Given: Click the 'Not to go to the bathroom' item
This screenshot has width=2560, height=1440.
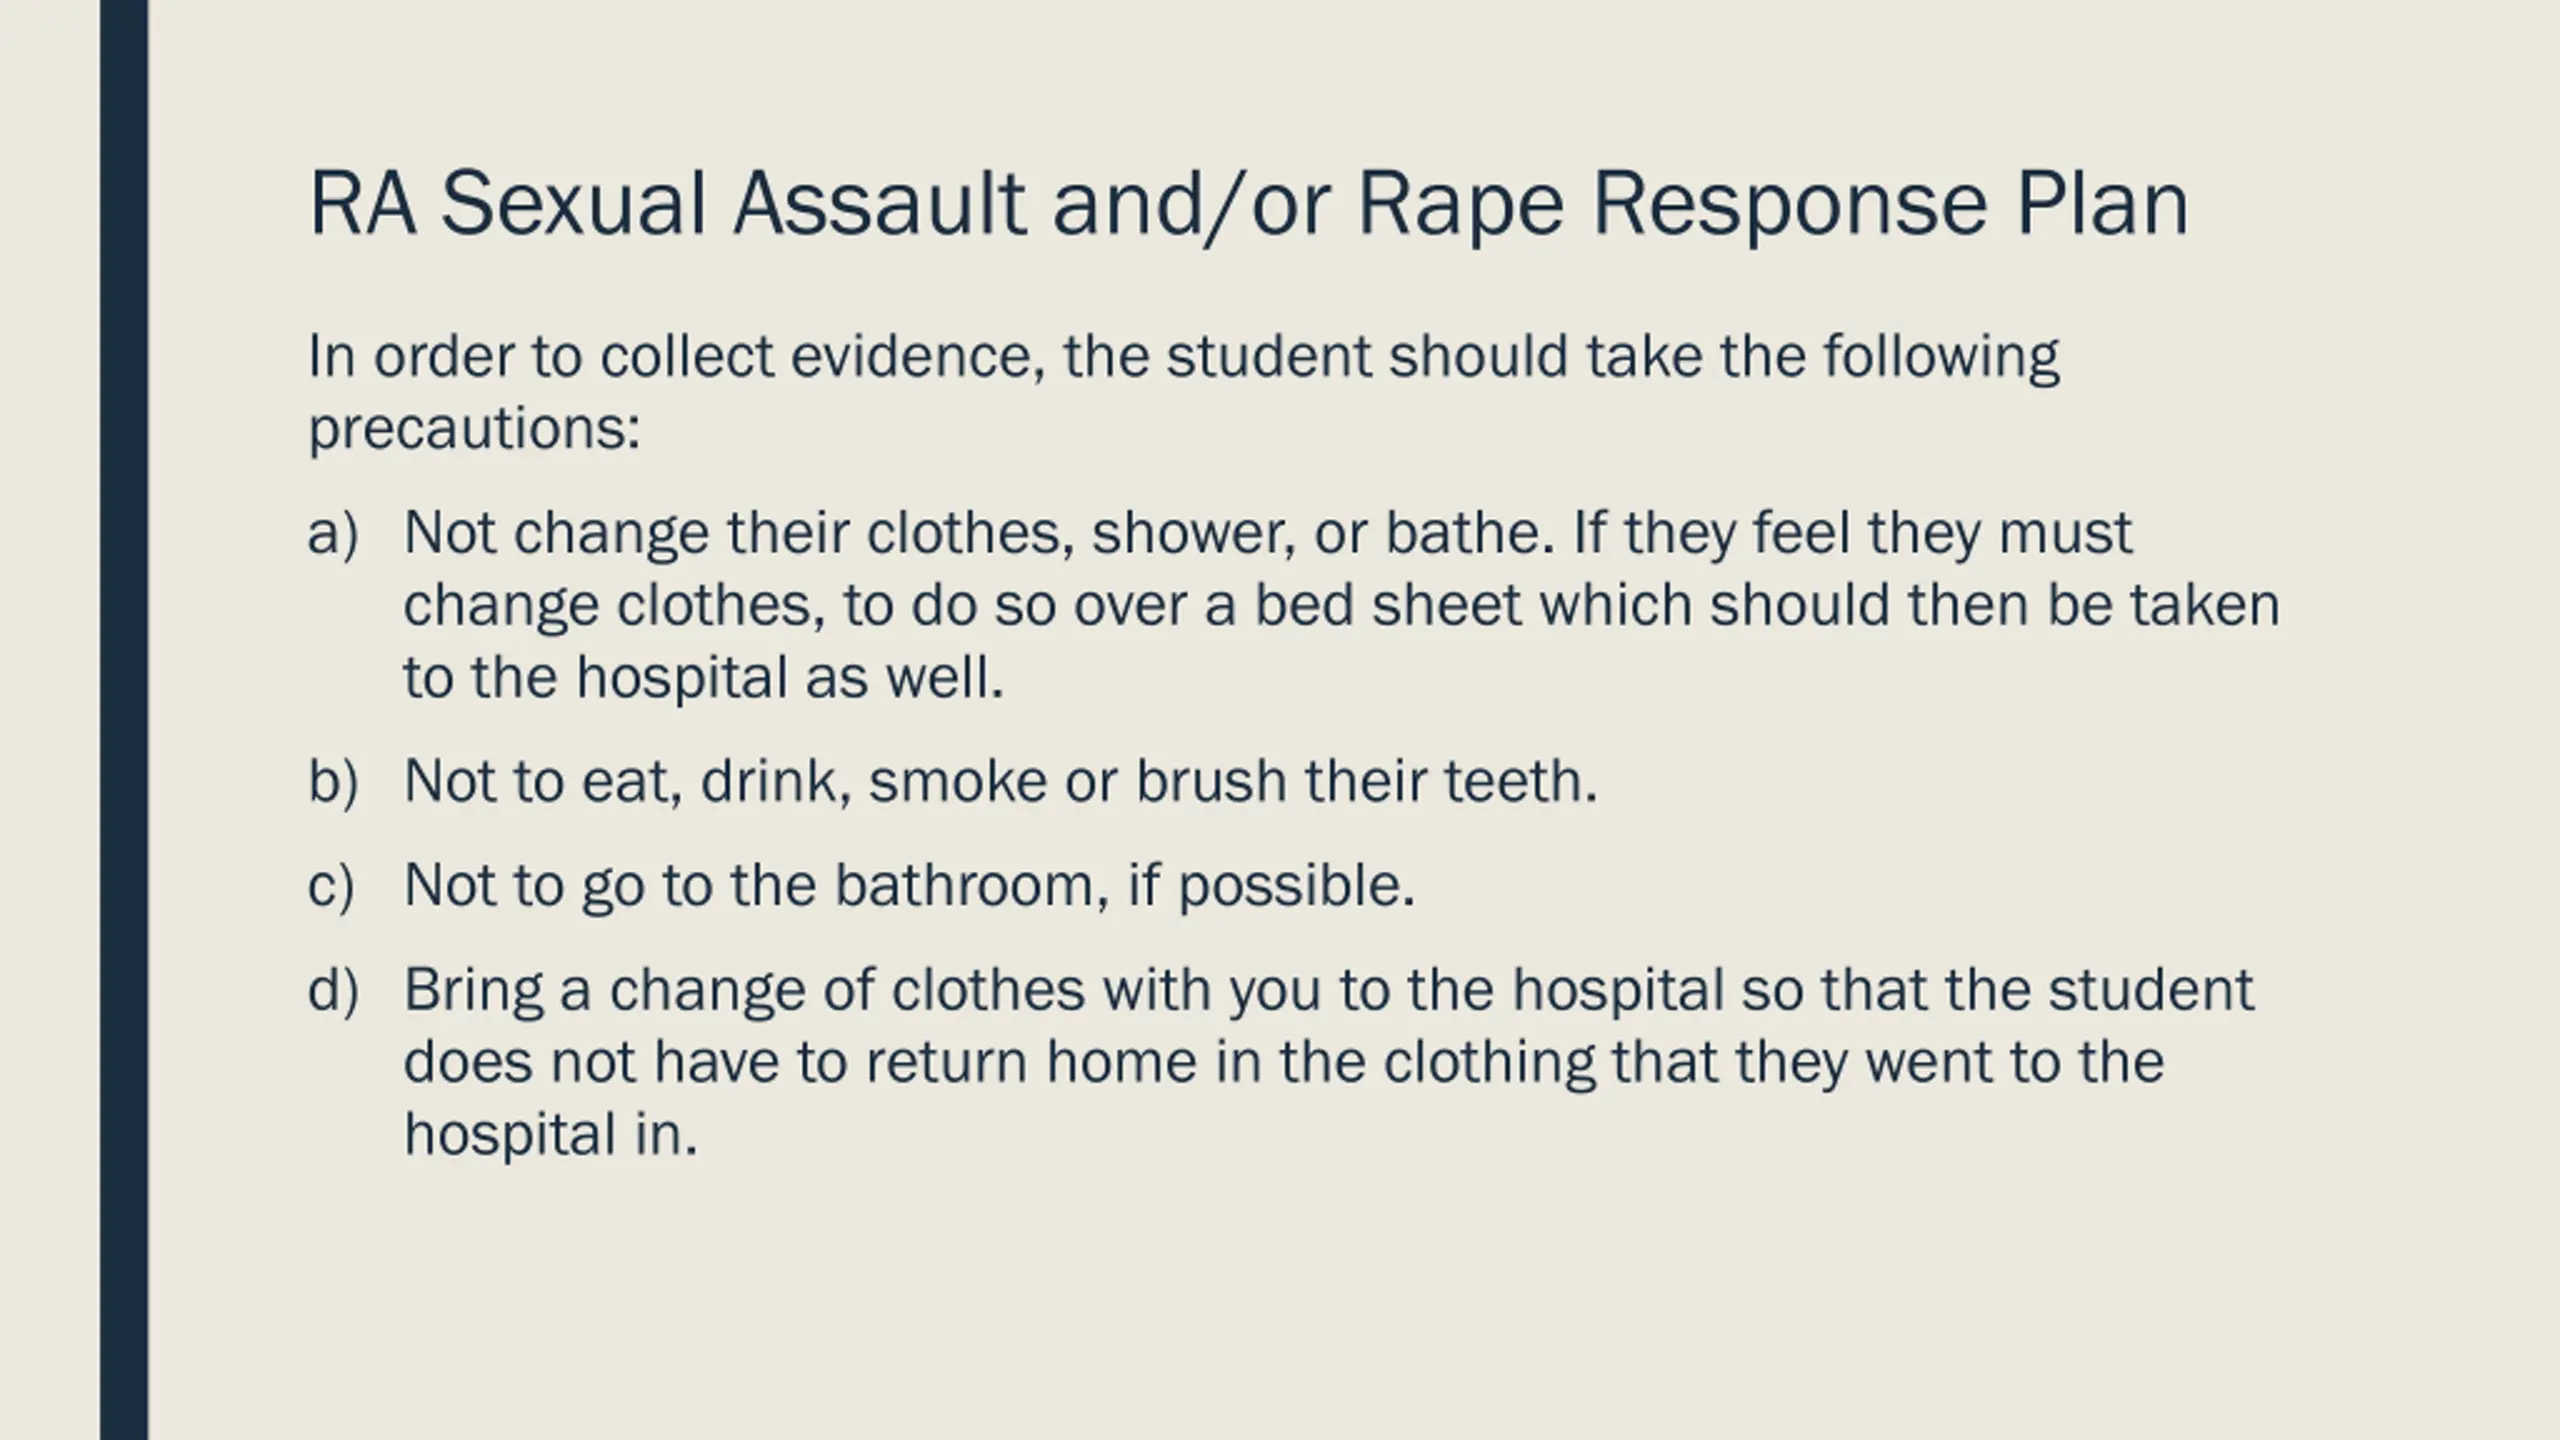Looking at the screenshot, I should (909, 886).
